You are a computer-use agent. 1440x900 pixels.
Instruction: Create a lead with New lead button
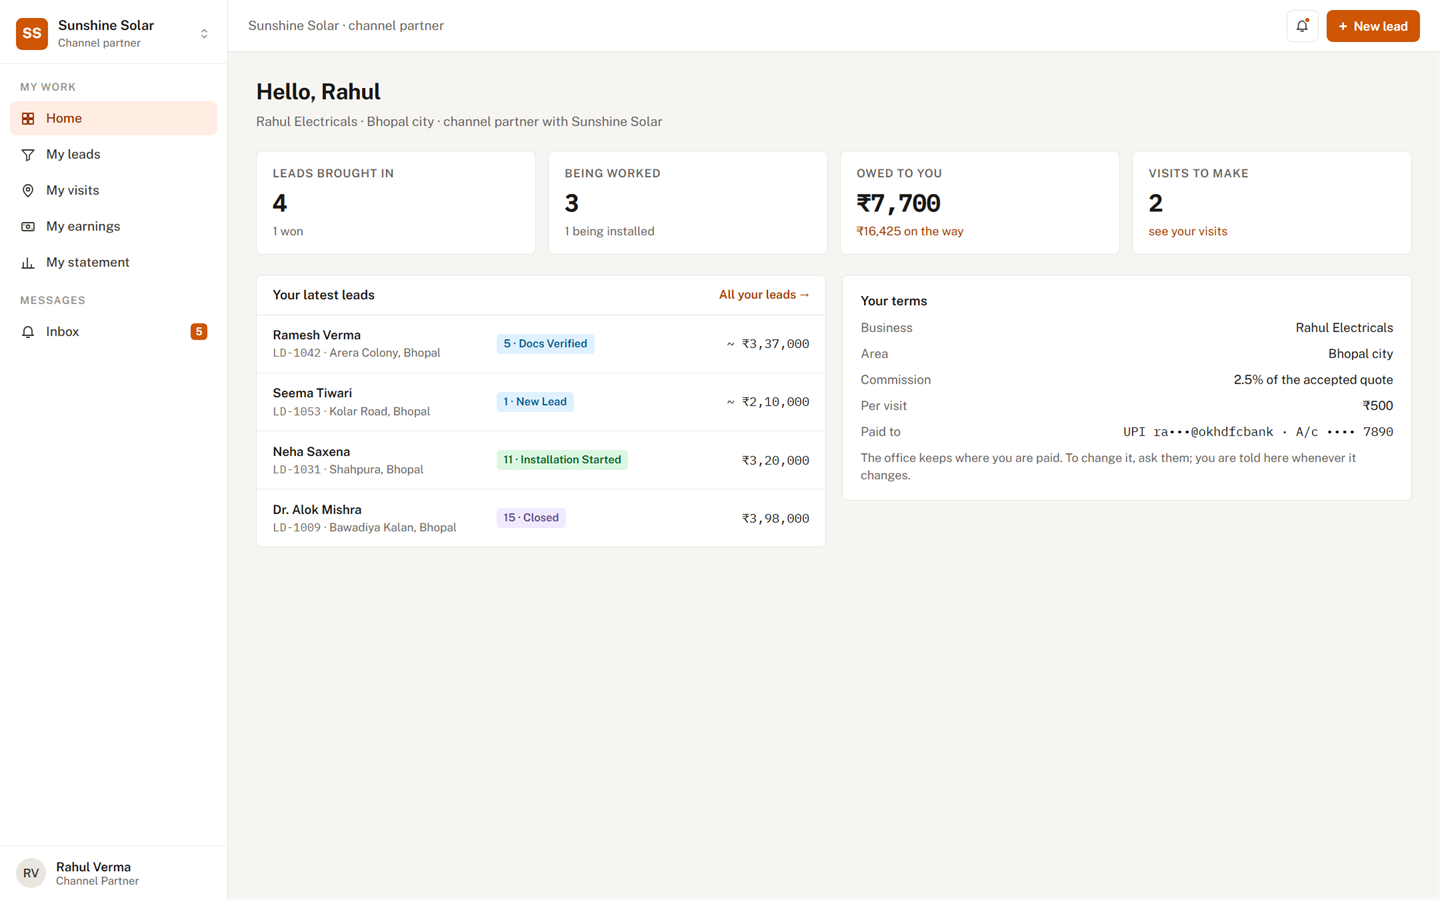point(1373,26)
